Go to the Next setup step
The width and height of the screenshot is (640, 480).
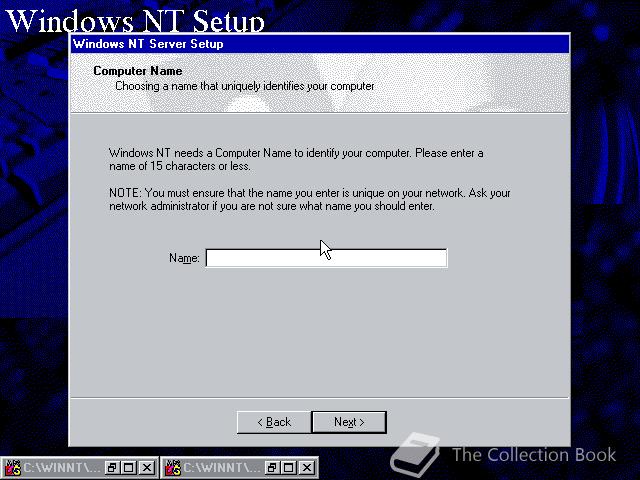(349, 422)
